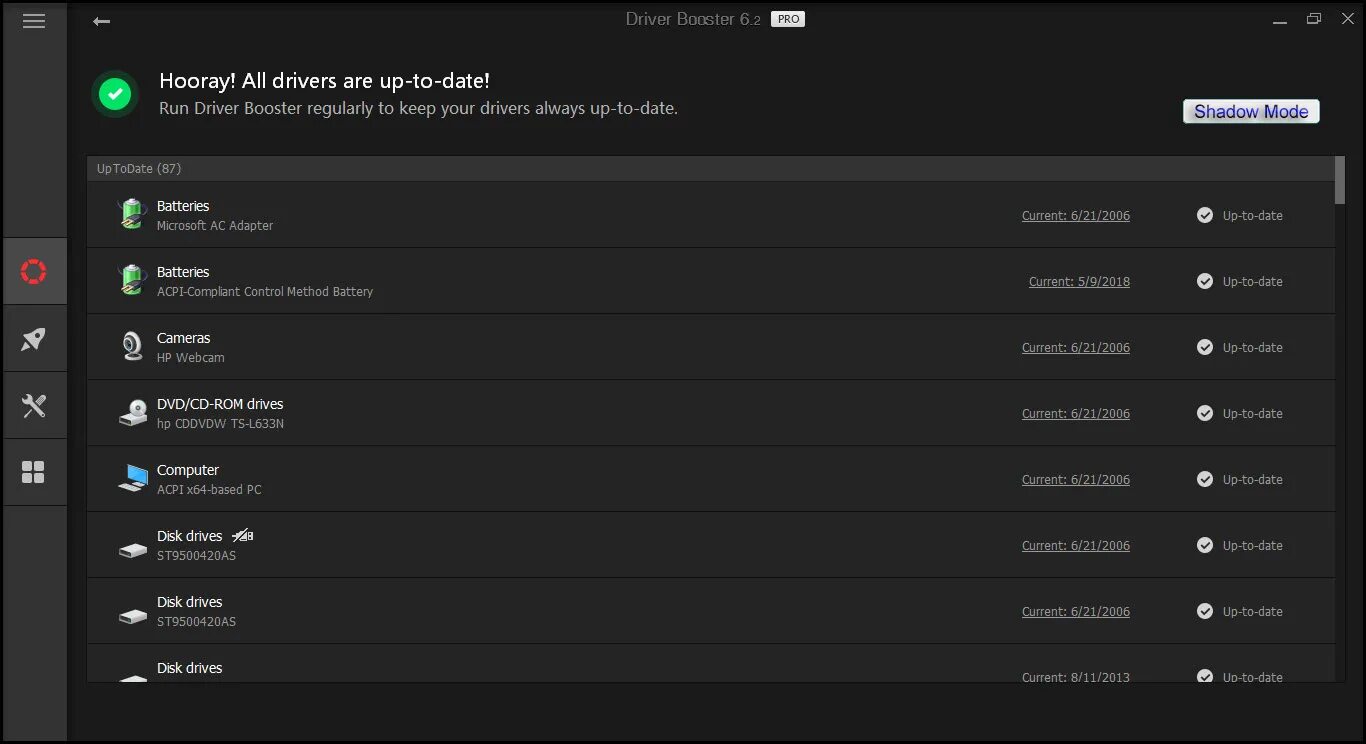Screen dimensions: 1366x744
Task: Click Microsoft AC Adapter Up-to-date check icon
Action: (x=1205, y=215)
